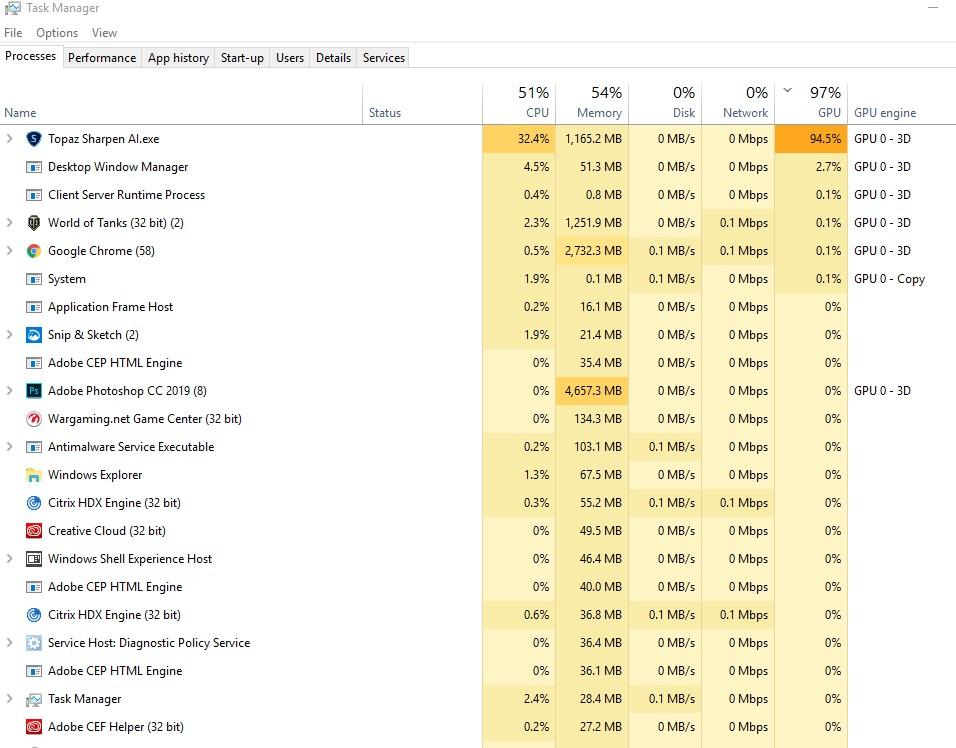
Task: Sort by the Status column header
Action: point(422,104)
